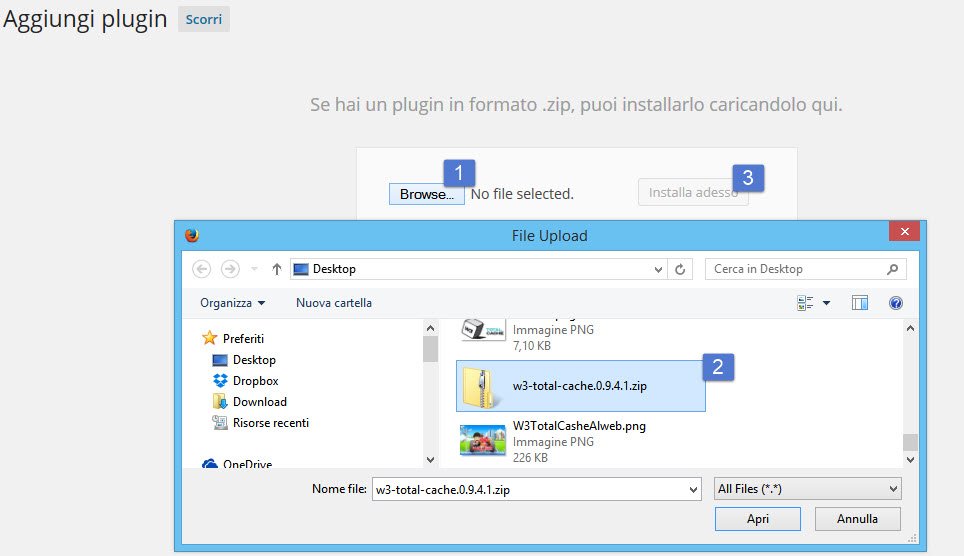Select the w3-total-cache.0.9.4.1.zip file
Image resolution: width=964 pixels, height=556 pixels.
click(580, 387)
